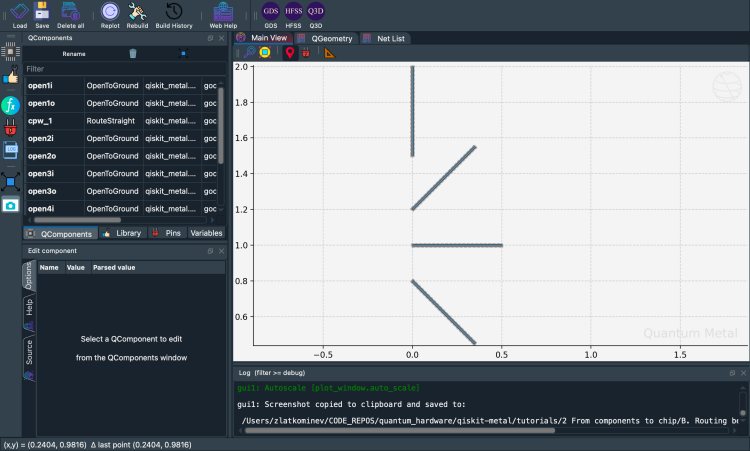Switch to the Library tab
This screenshot has height=451, width=750.
tap(122, 233)
